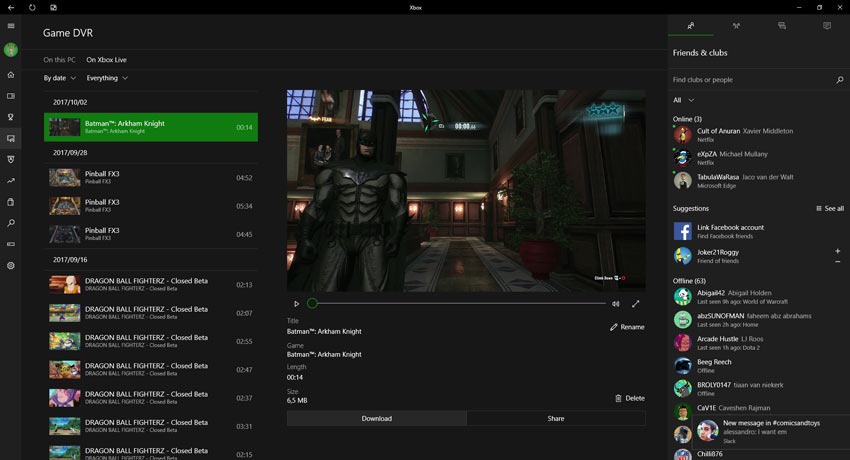
Task: Switch to the Activity alerts panel tab
Action: (827, 25)
